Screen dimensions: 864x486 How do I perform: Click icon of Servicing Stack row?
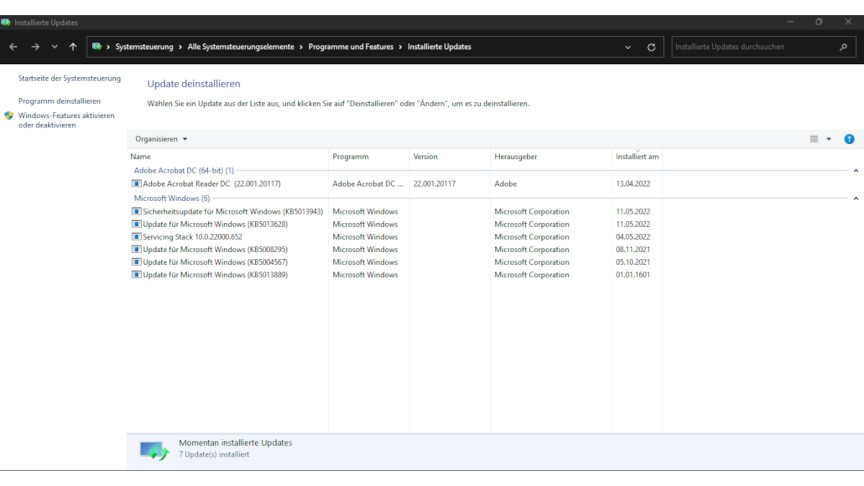pyautogui.click(x=136, y=236)
